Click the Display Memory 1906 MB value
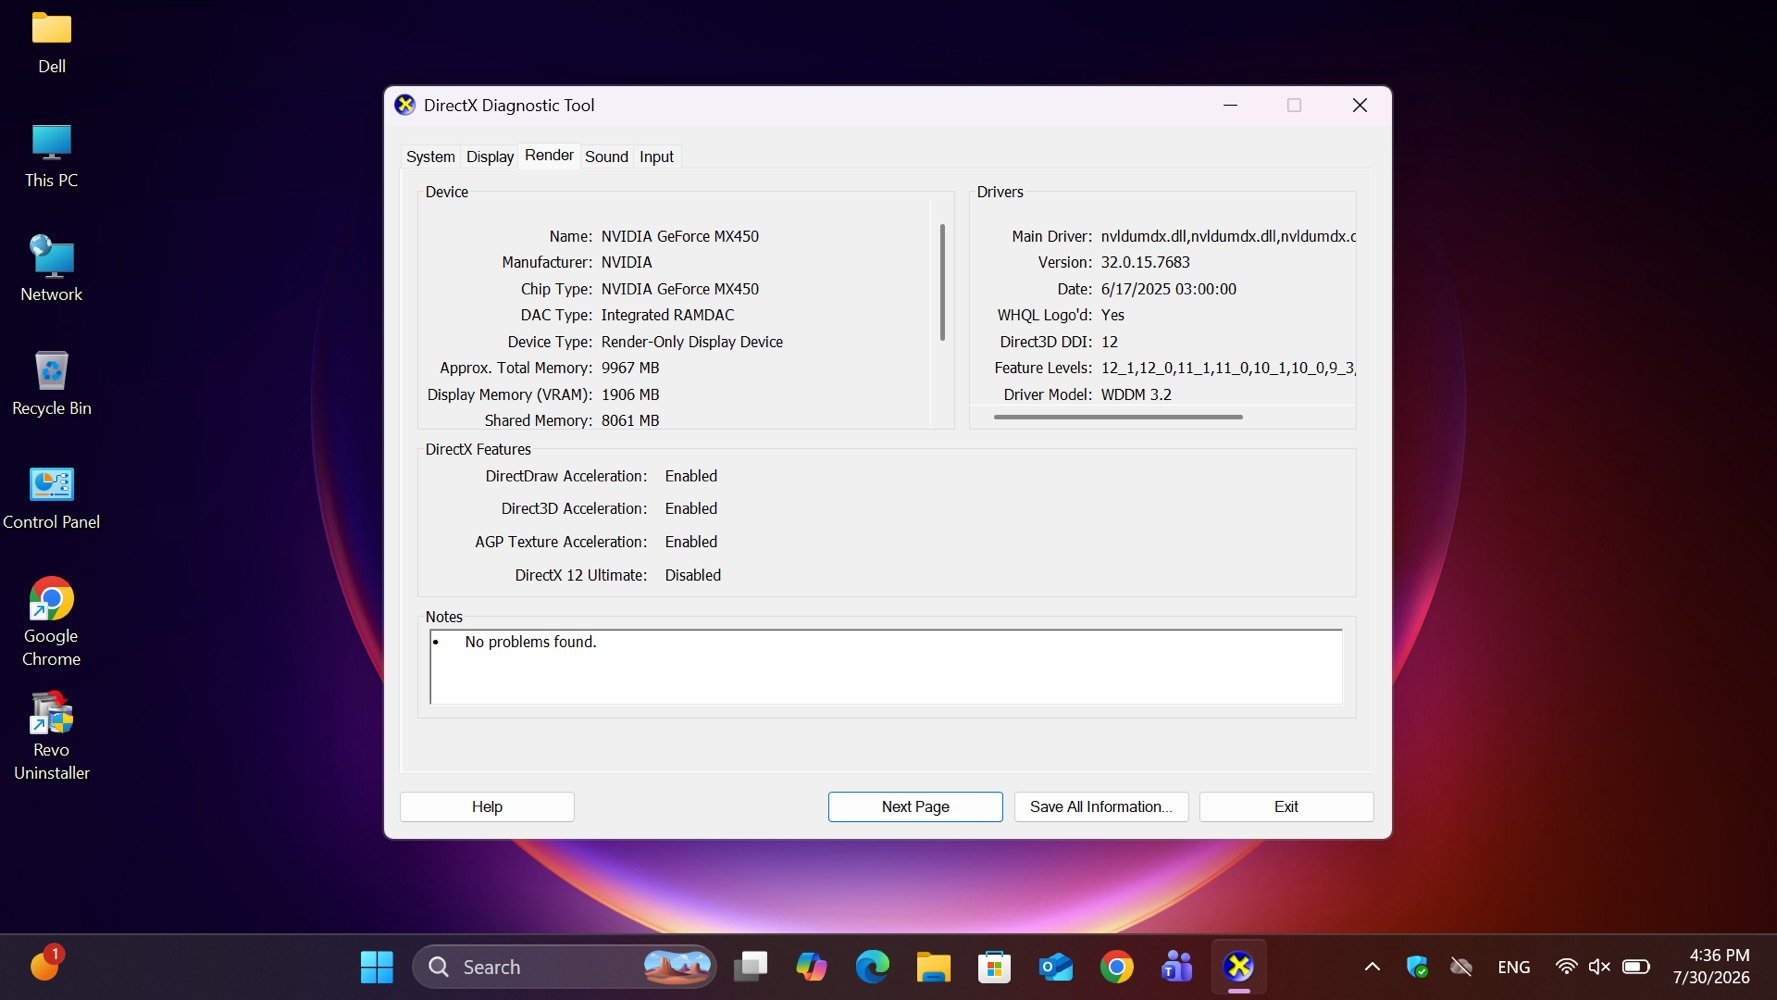1777x1000 pixels. point(630,395)
